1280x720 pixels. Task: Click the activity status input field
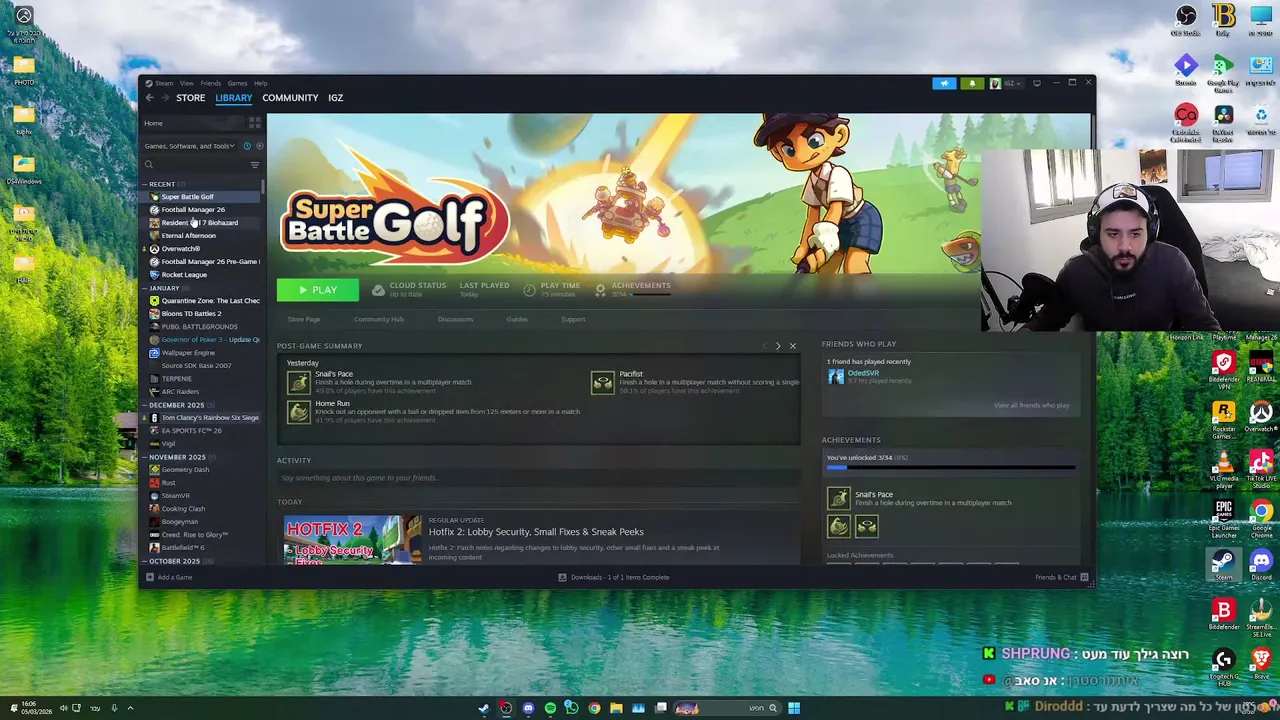click(x=538, y=478)
